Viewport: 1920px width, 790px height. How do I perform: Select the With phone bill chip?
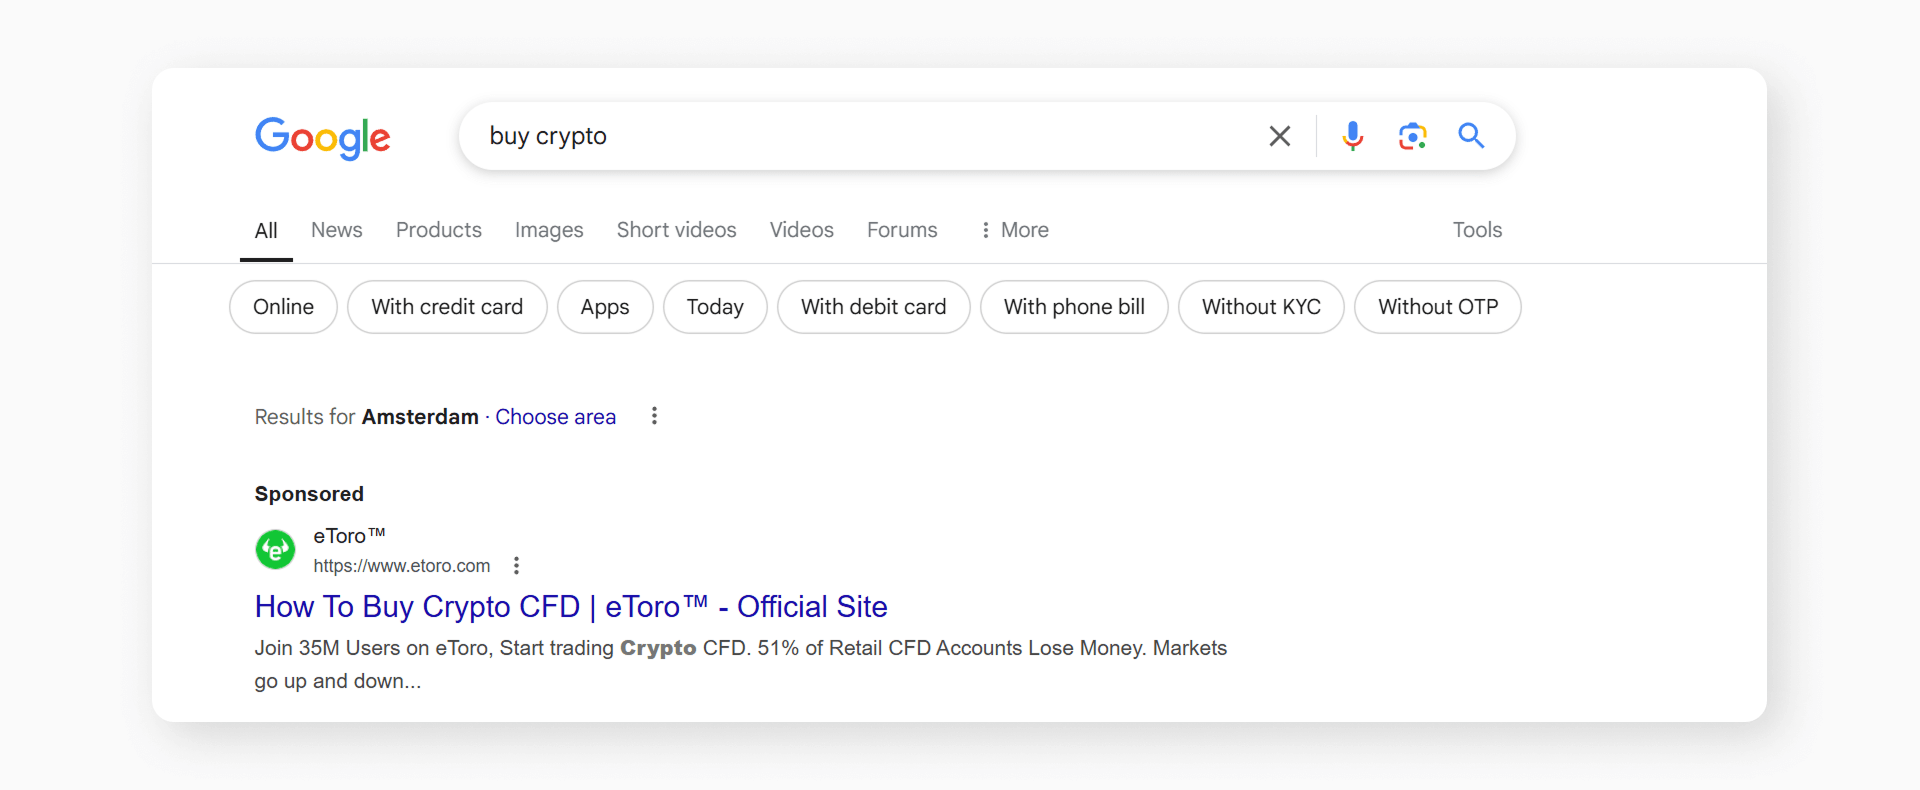coord(1074,307)
